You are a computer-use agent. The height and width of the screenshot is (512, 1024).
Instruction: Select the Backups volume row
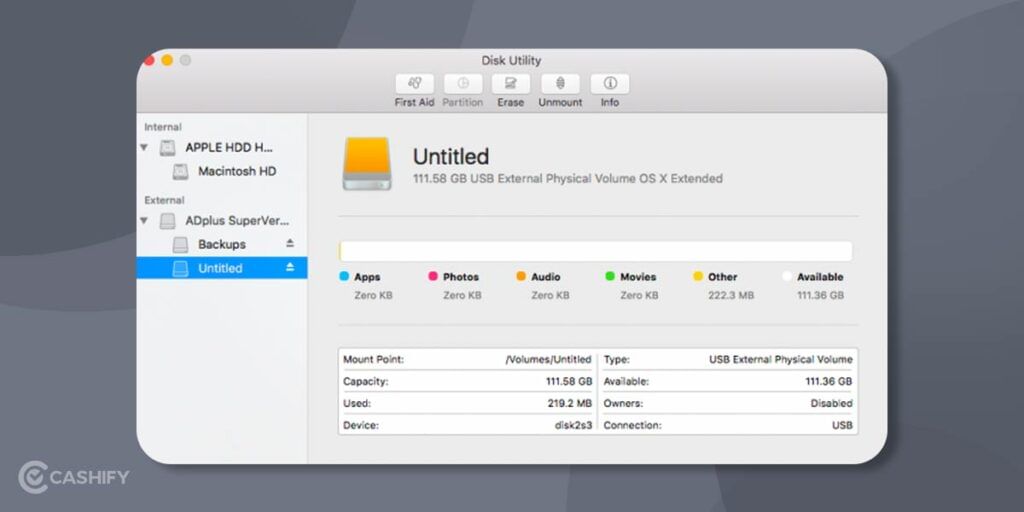tap(222, 245)
